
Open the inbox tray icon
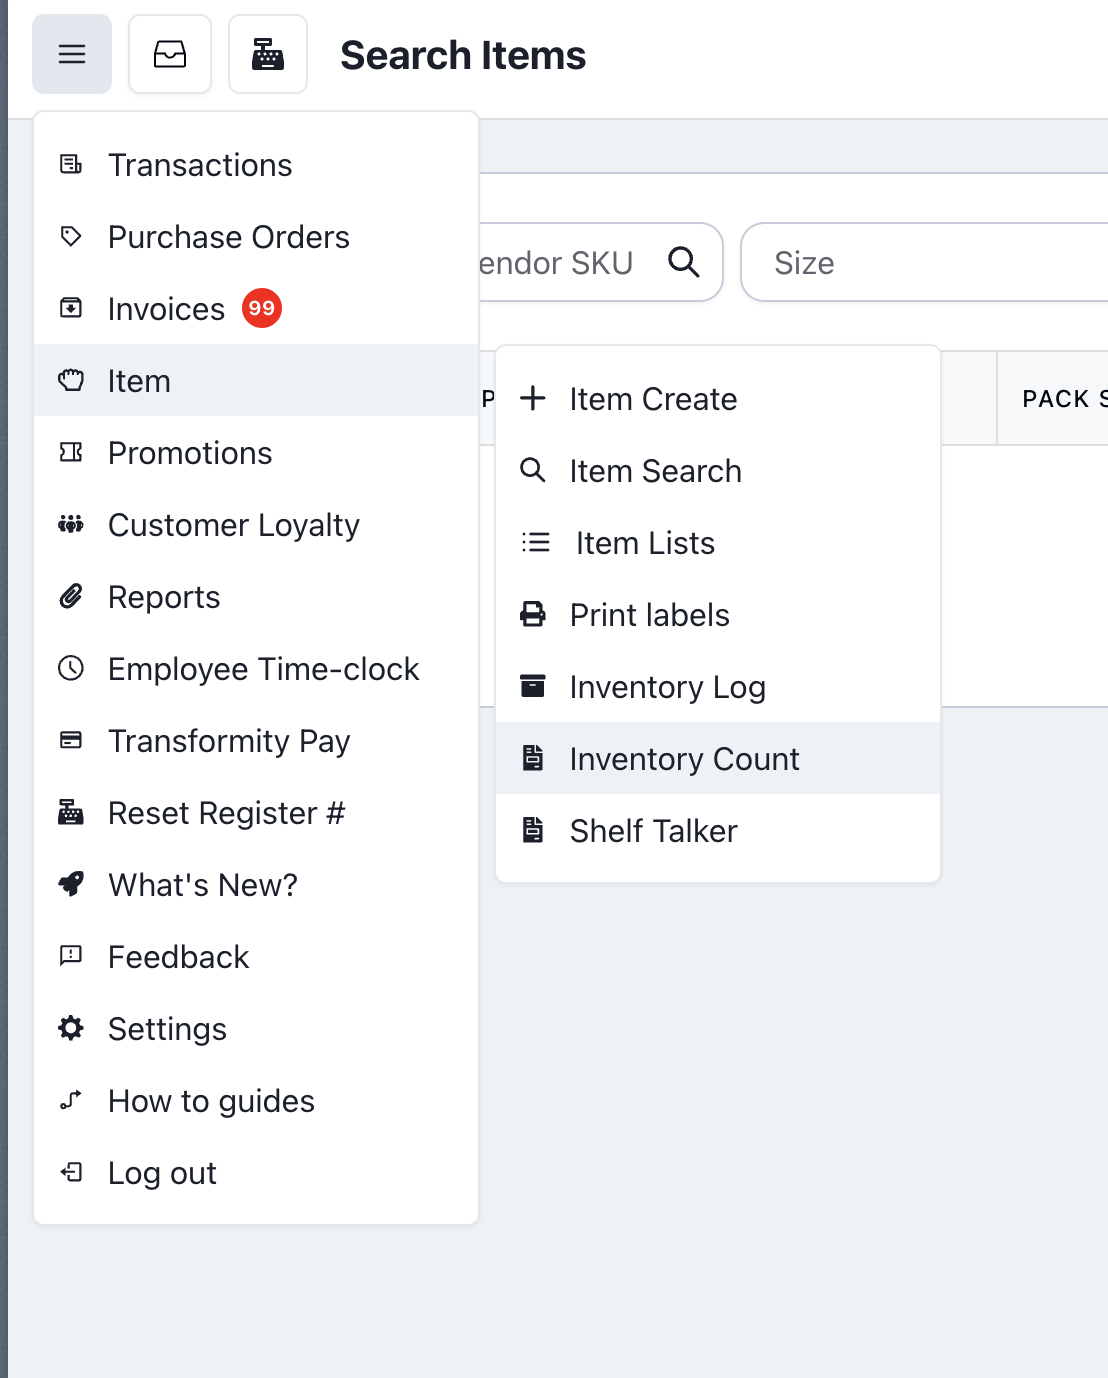click(170, 54)
